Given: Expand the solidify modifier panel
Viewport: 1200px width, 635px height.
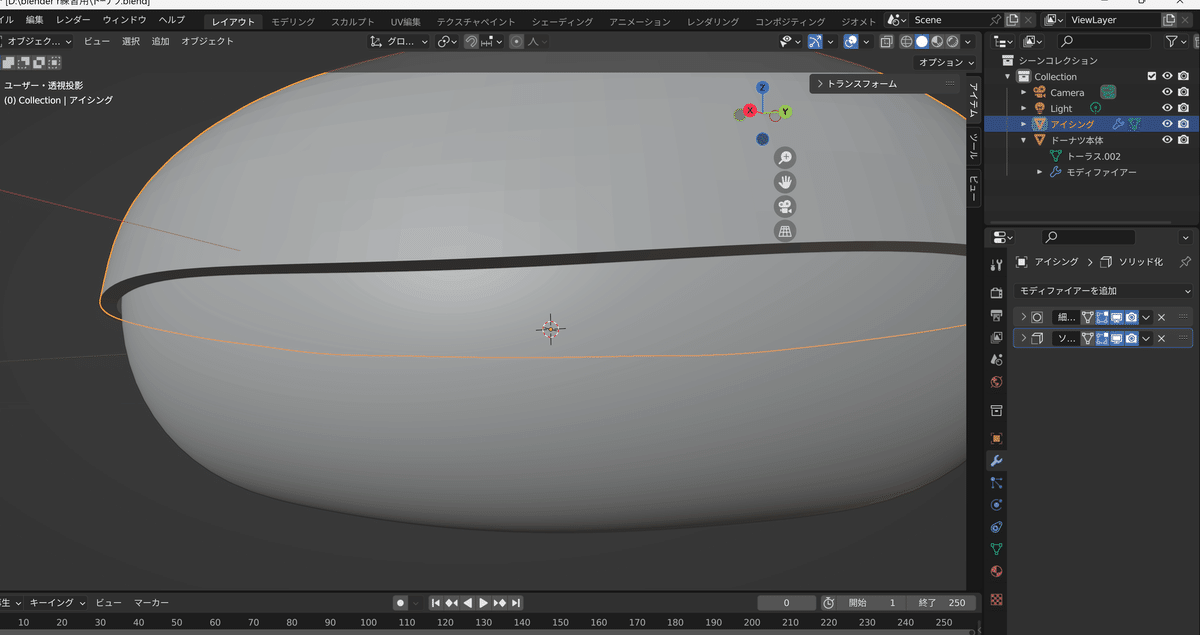Looking at the screenshot, I should pyautogui.click(x=1023, y=339).
